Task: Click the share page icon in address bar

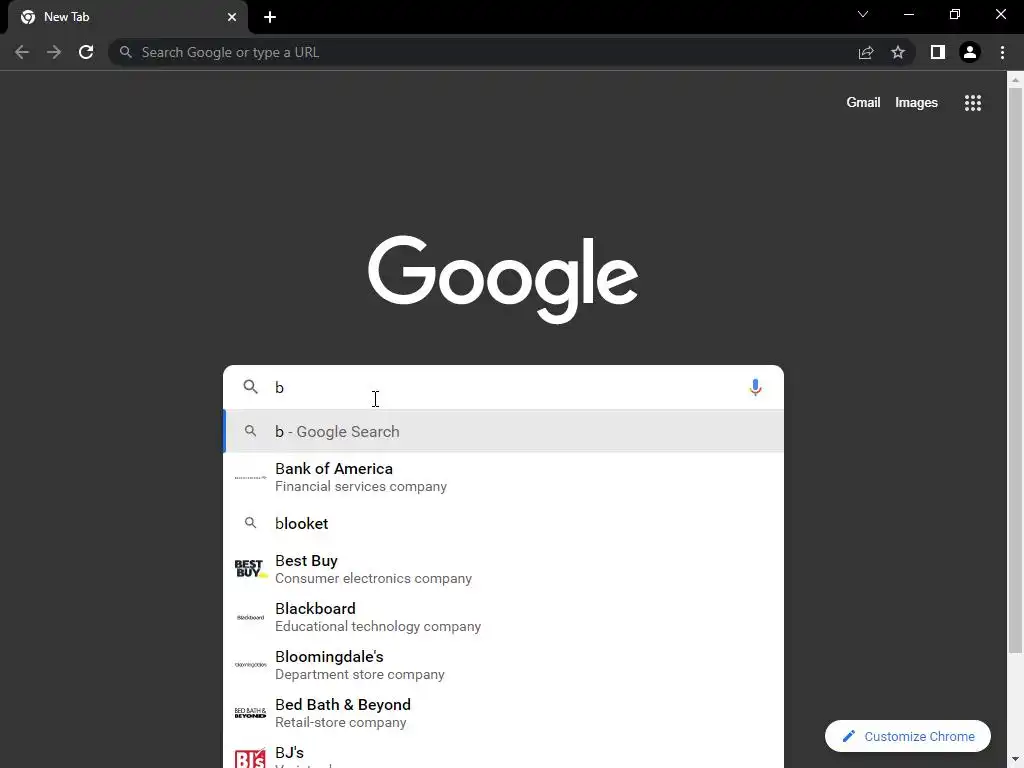Action: coord(866,52)
